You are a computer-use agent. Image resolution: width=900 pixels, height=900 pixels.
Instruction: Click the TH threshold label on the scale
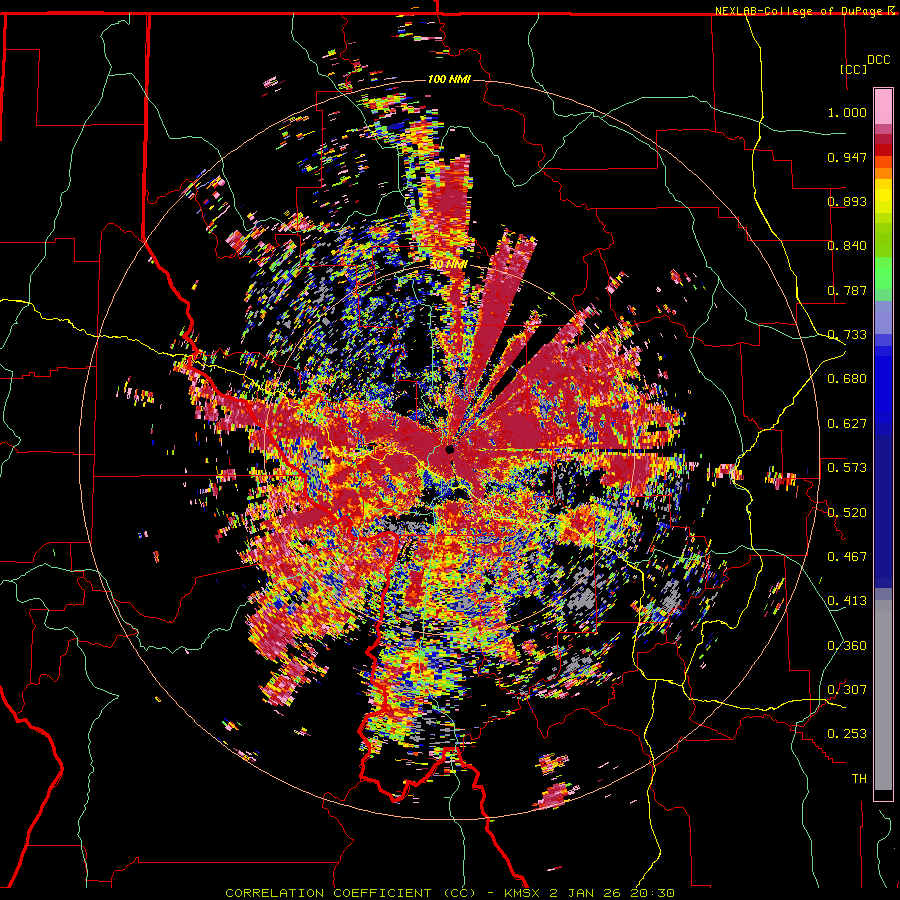(859, 779)
